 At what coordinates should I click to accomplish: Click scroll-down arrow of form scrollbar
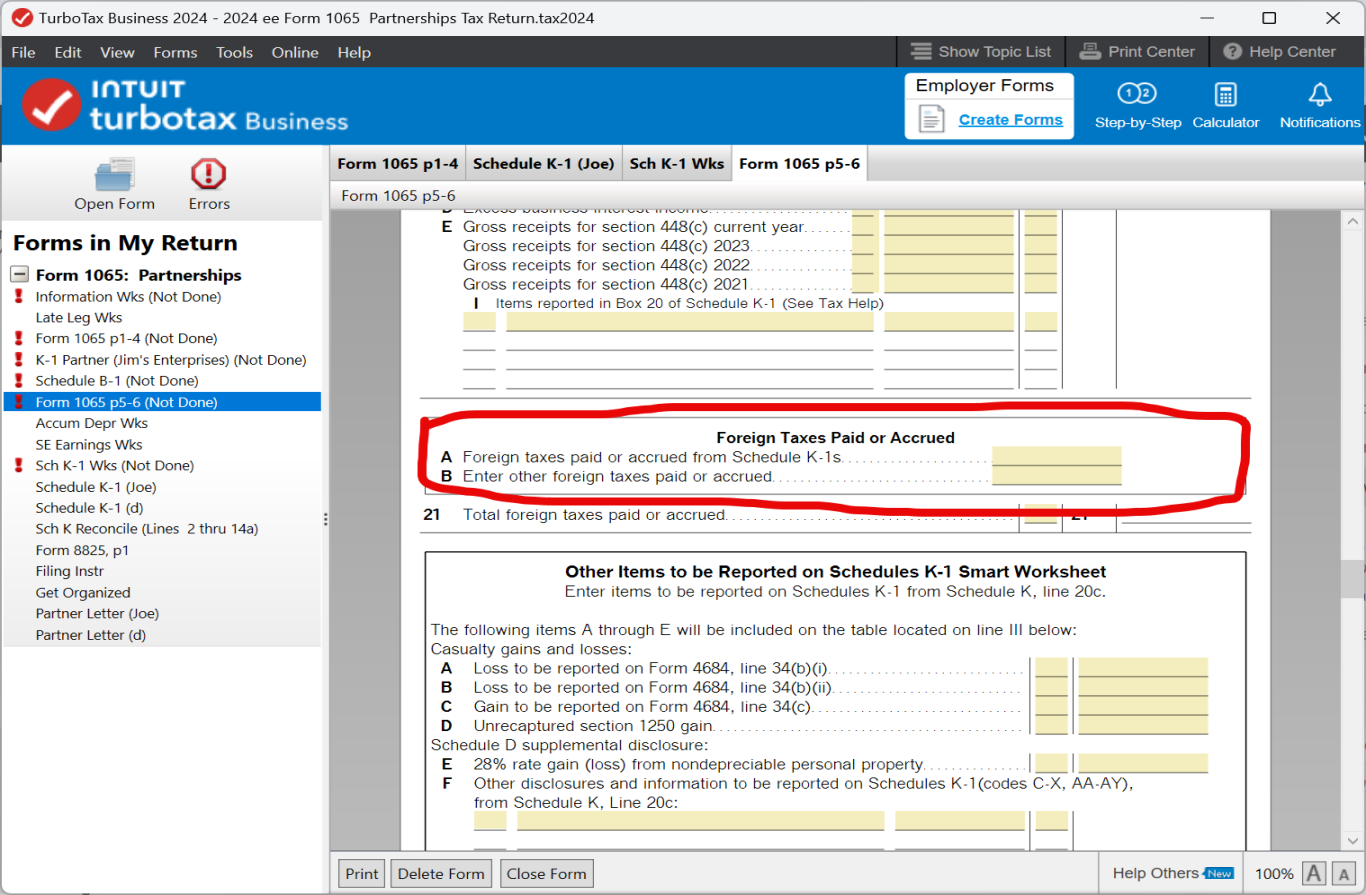tap(1352, 839)
